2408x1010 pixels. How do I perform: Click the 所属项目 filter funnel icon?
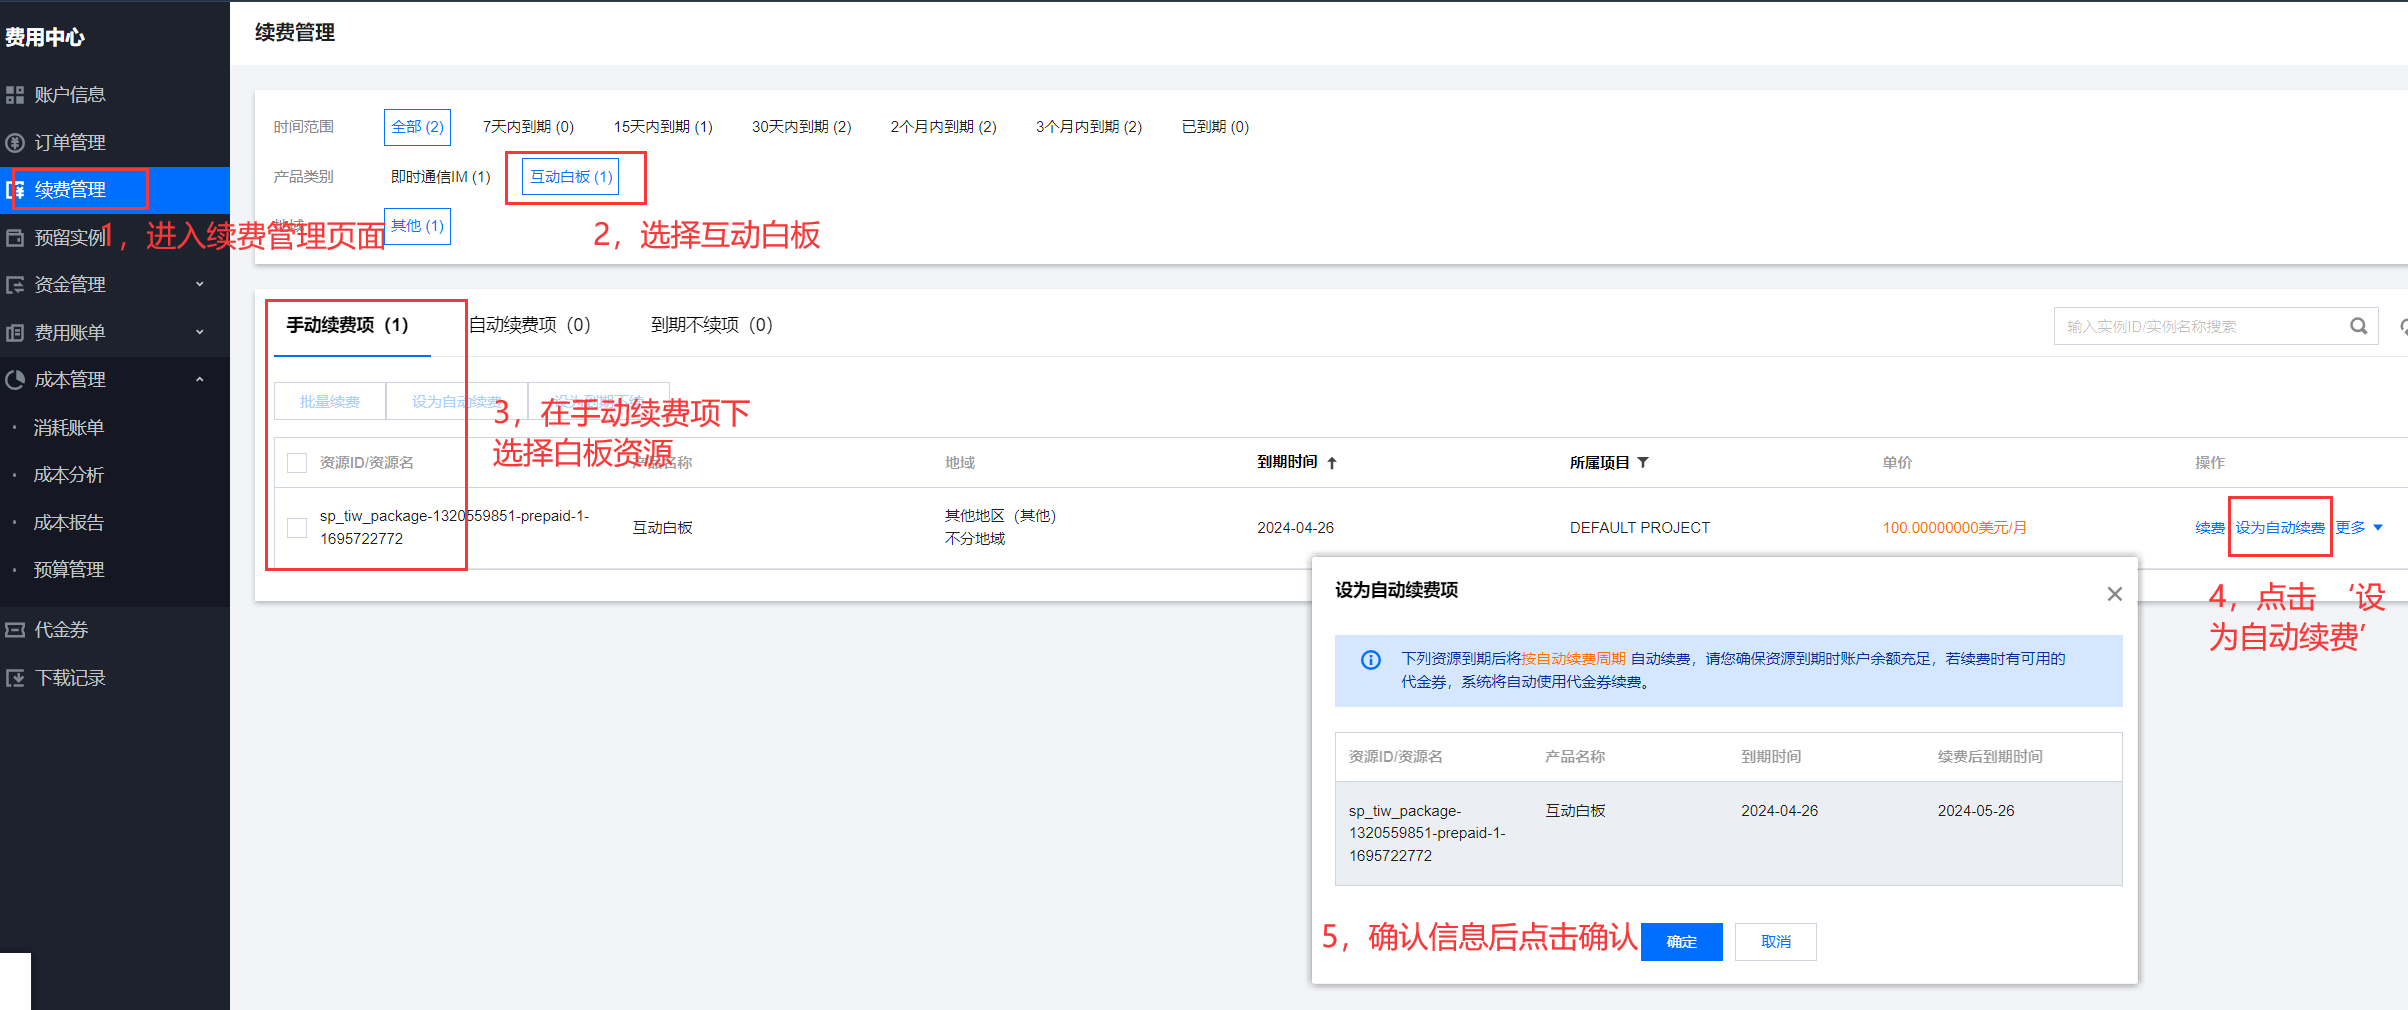1643,462
